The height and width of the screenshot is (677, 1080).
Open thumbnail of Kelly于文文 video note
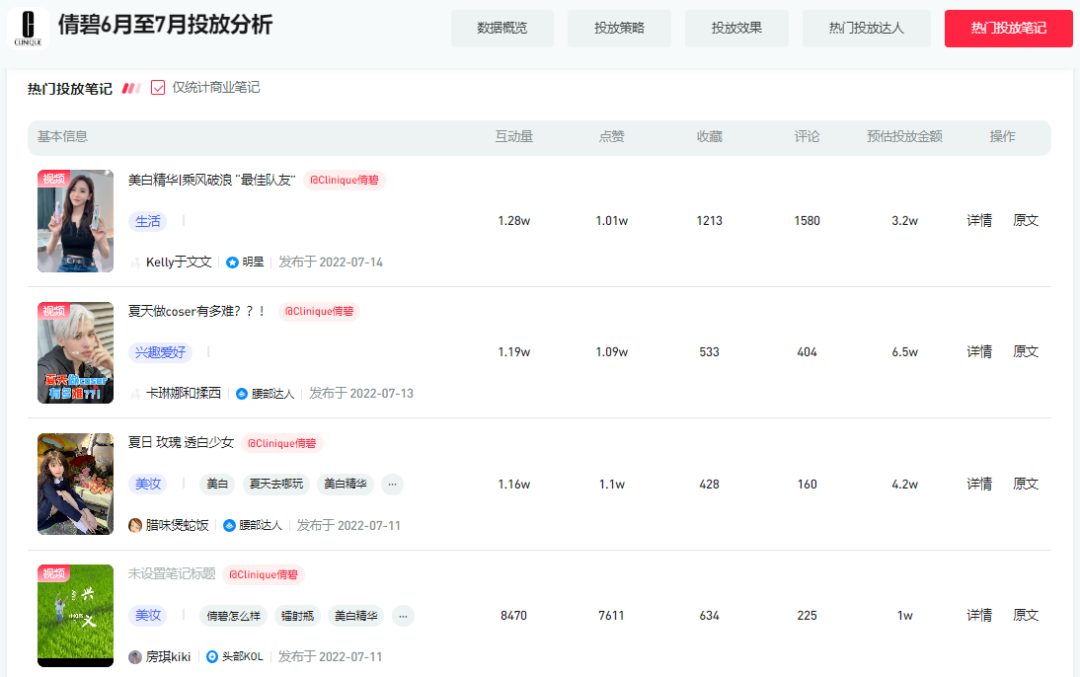tap(75, 221)
